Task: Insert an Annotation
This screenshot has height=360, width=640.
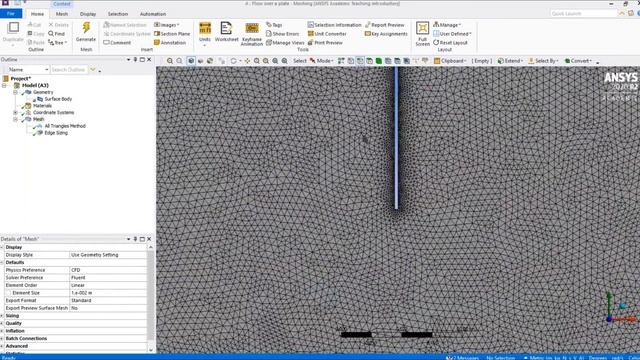Action: point(170,42)
